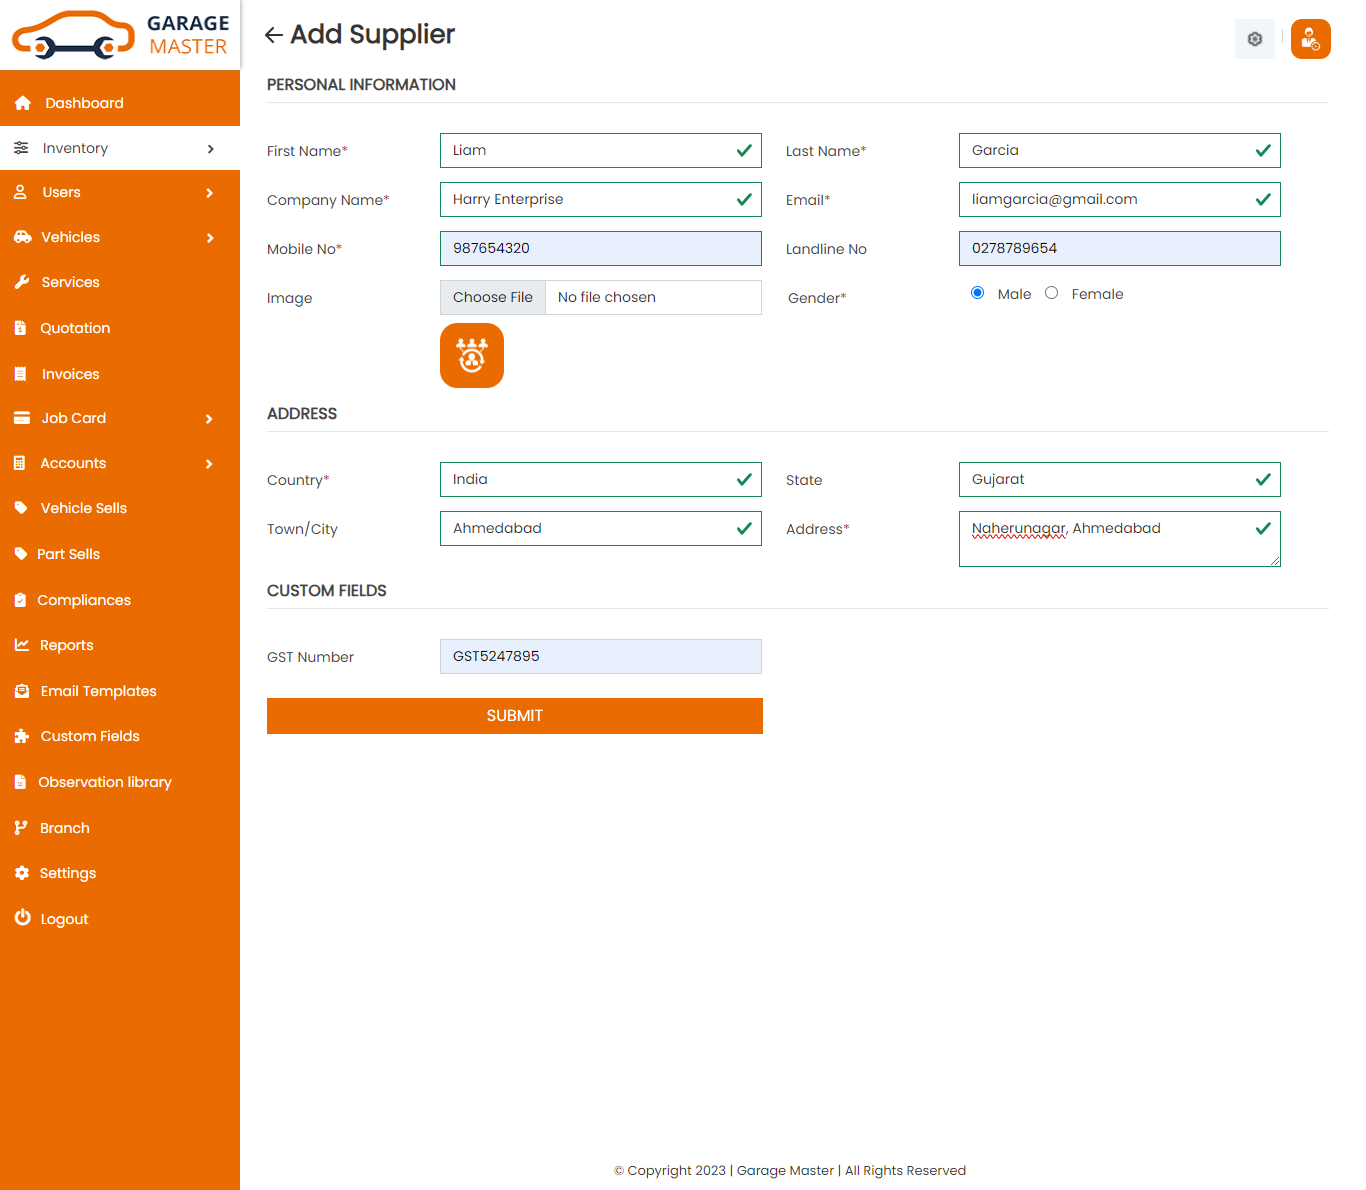The width and height of the screenshot is (1366, 1190).
Task: Open the Email Templates menu item
Action: (98, 691)
